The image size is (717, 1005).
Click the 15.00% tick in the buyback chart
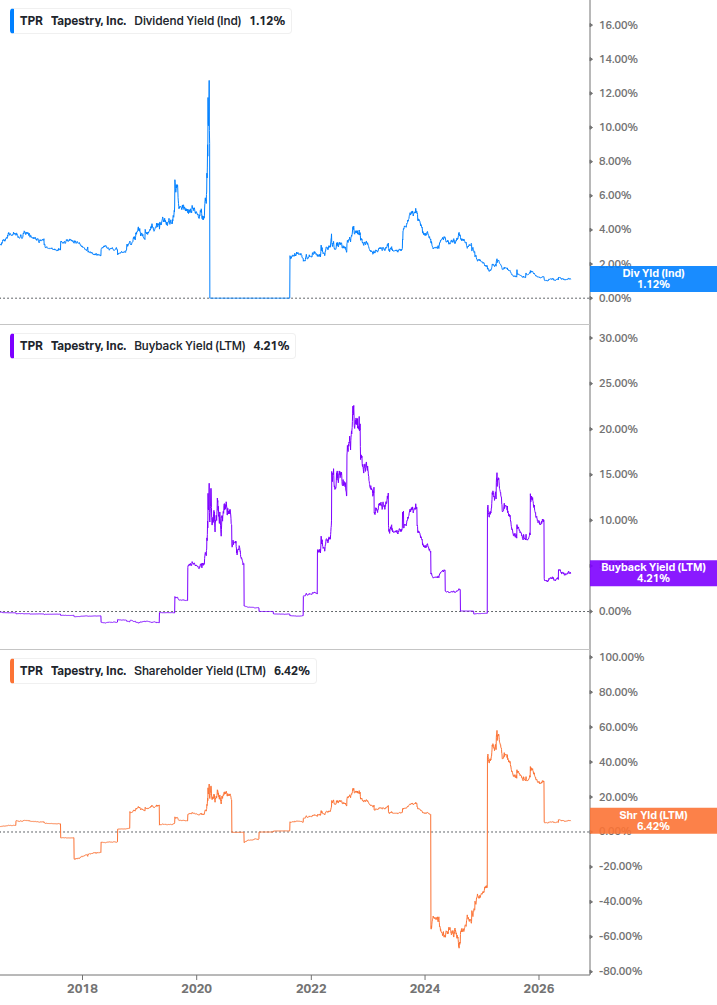pyautogui.click(x=618, y=474)
